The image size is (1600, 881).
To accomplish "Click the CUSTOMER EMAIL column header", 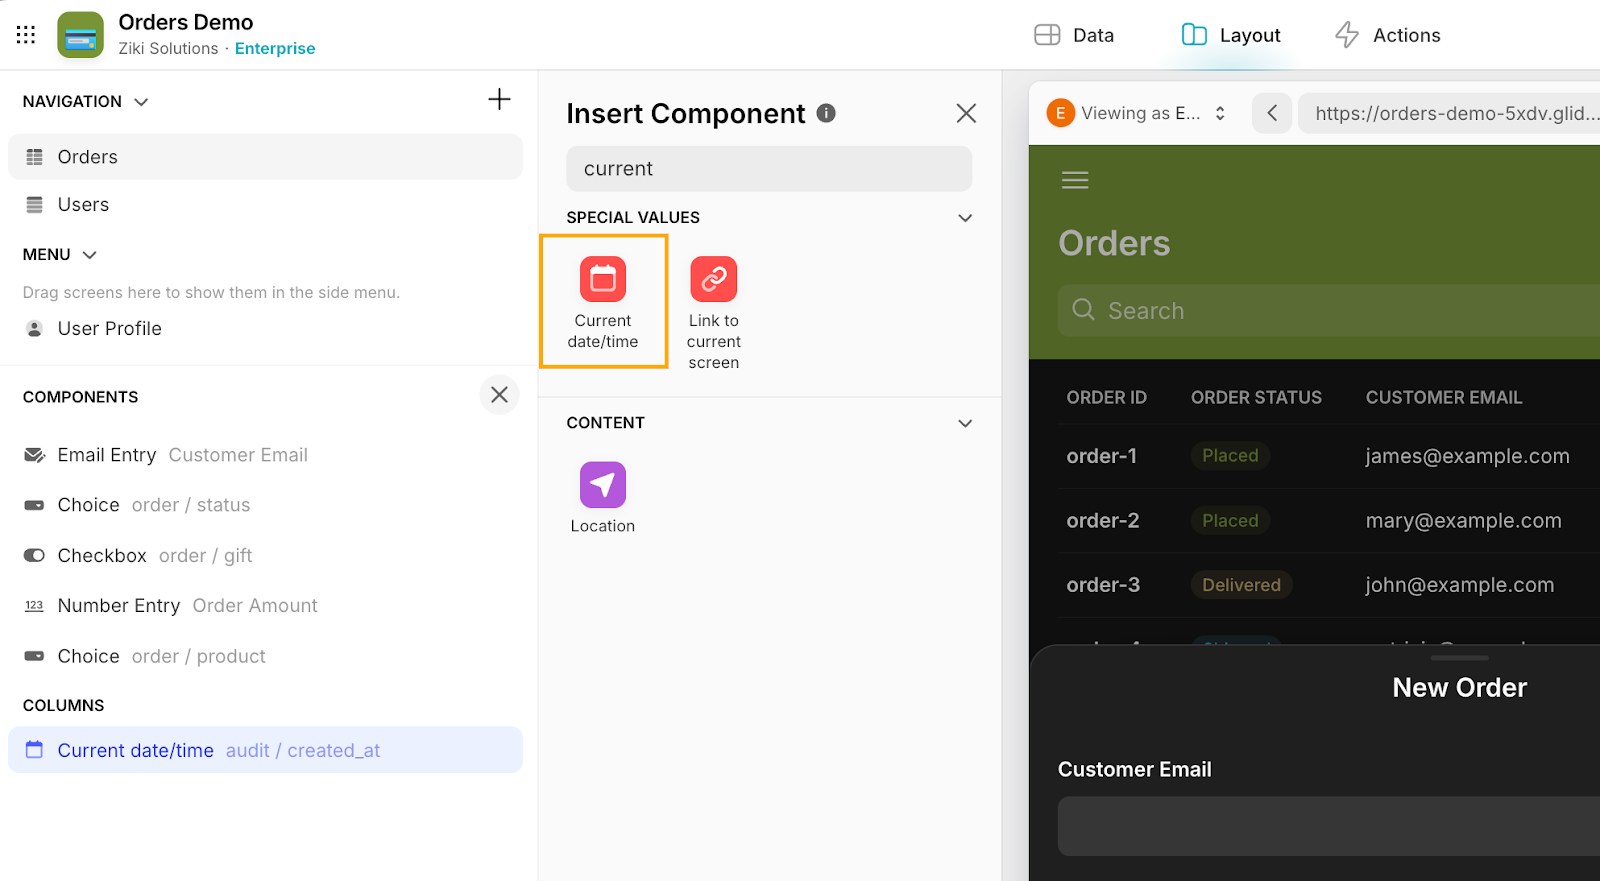I will pos(1444,397).
